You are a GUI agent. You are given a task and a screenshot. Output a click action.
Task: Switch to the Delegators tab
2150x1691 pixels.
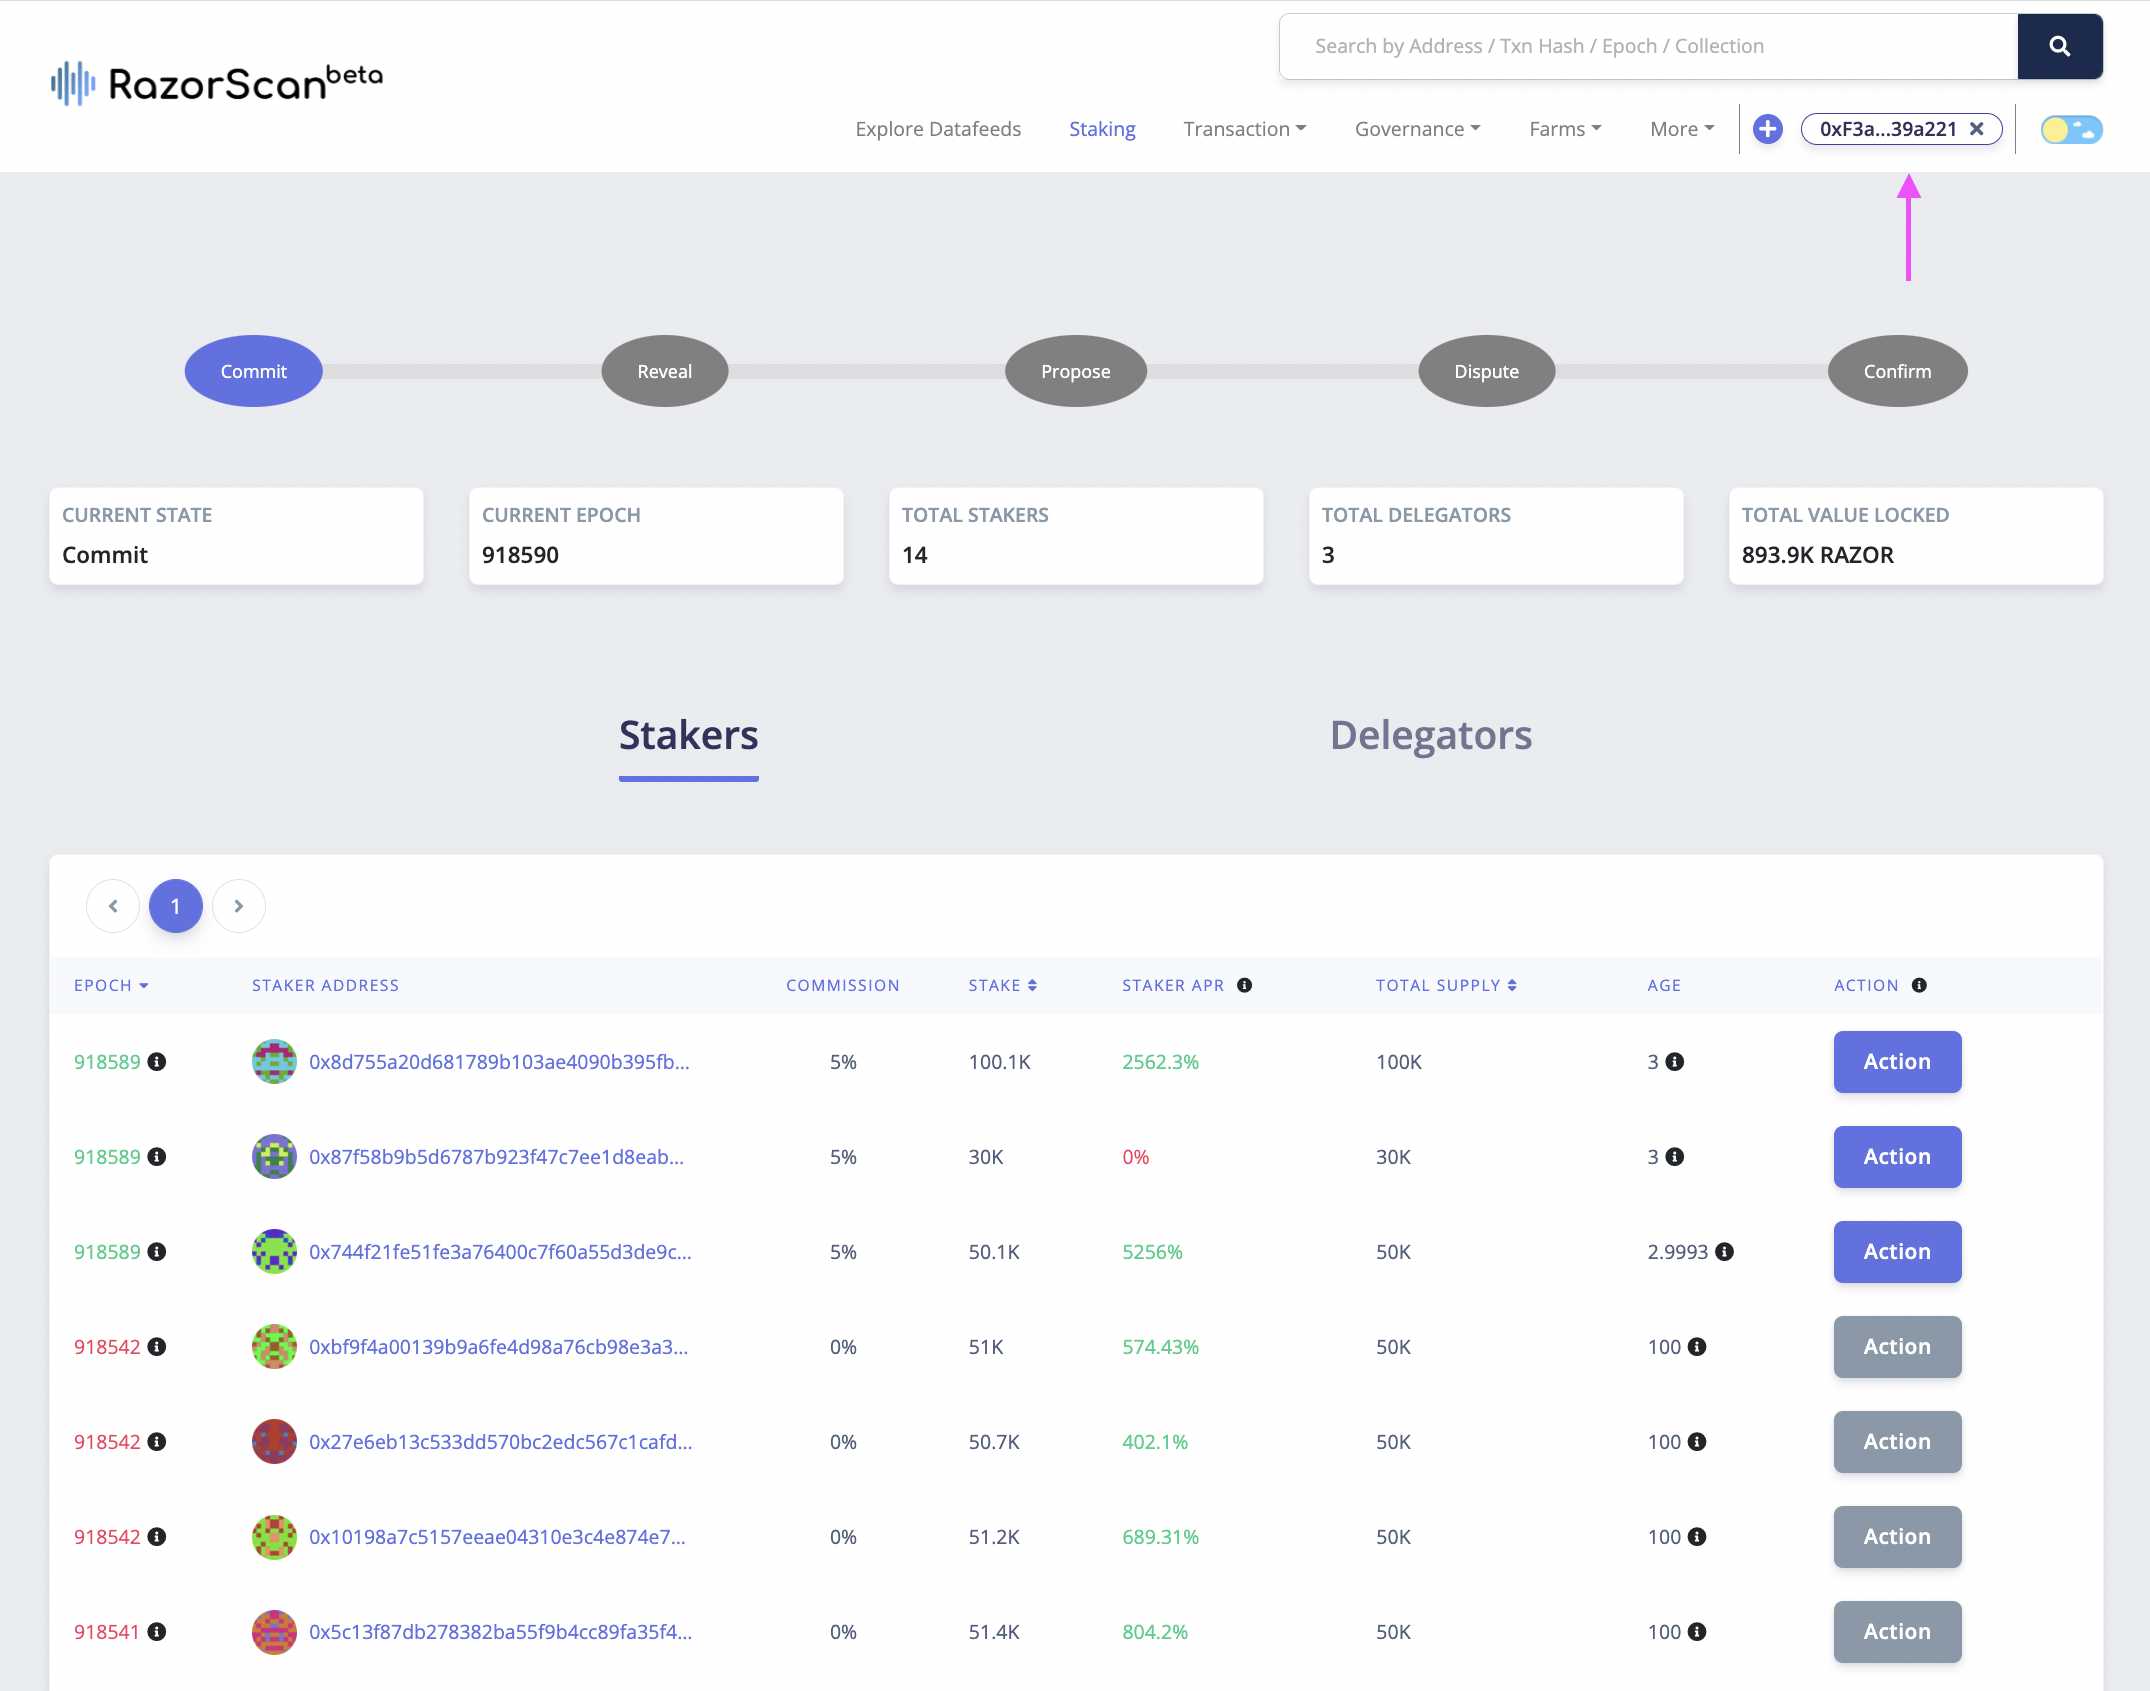click(1430, 735)
